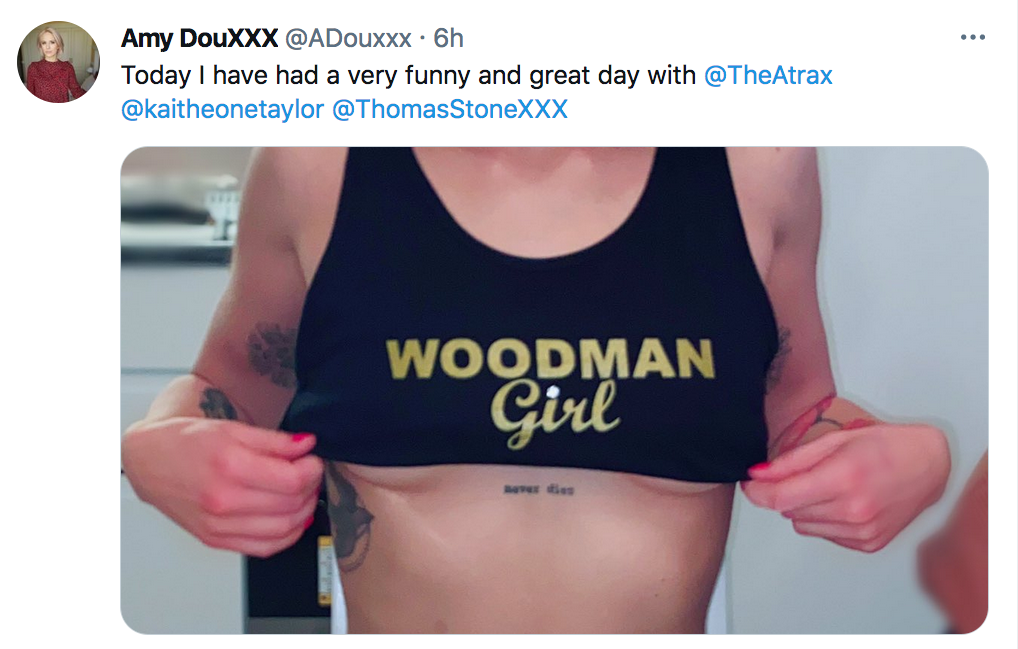Screen dimensions: 1018x649
Task: Open the attached photo in the tweet
Action: [x=554, y=390]
